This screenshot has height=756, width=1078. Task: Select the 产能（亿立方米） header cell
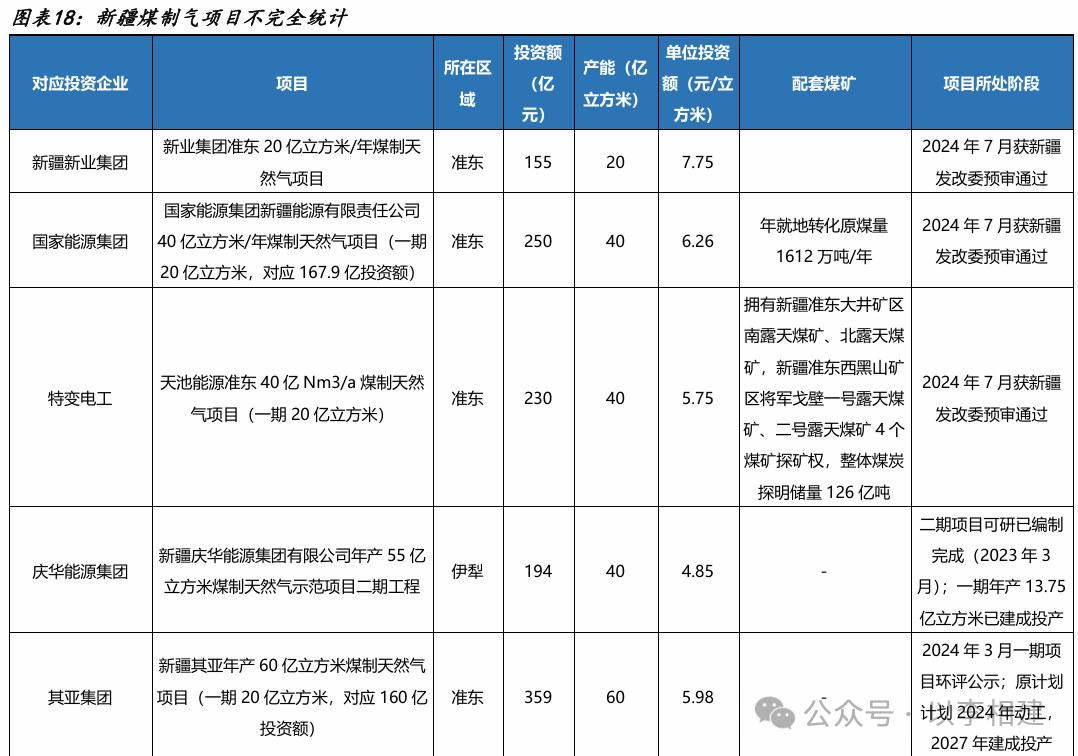pyautogui.click(x=615, y=83)
